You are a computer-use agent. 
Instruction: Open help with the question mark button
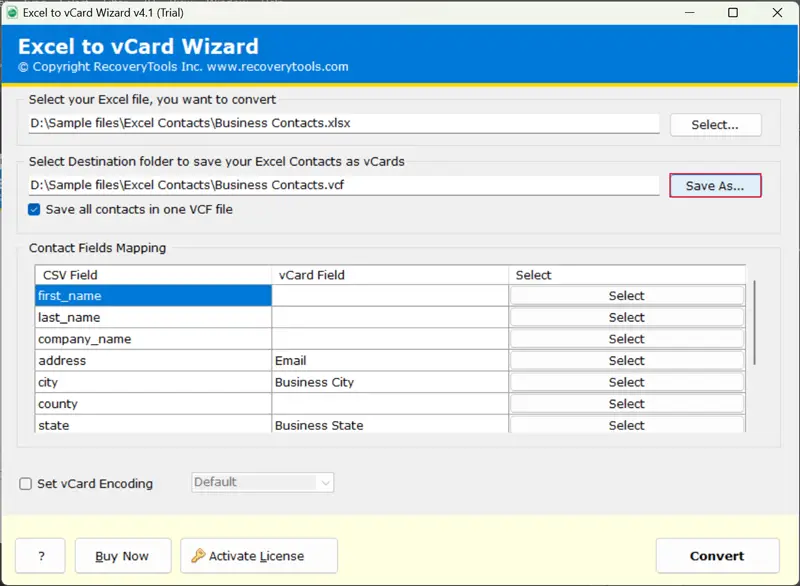coord(40,556)
